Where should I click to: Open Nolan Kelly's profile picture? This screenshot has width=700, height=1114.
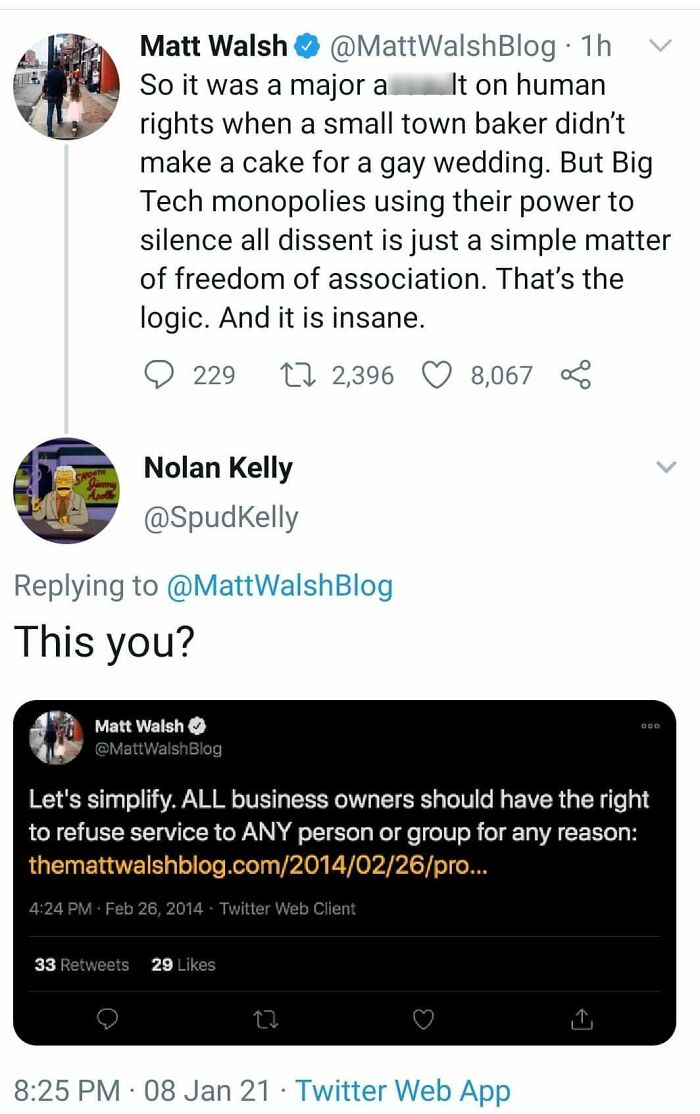[x=66, y=490]
